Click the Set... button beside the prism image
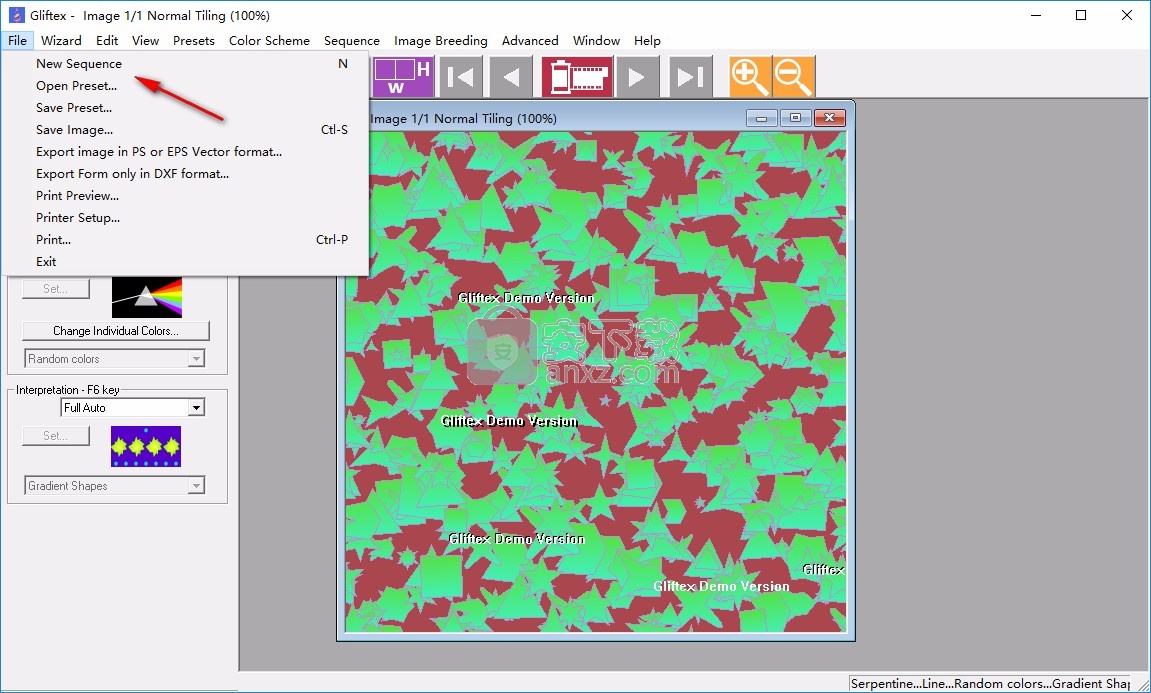This screenshot has width=1151, height=693. click(56, 289)
